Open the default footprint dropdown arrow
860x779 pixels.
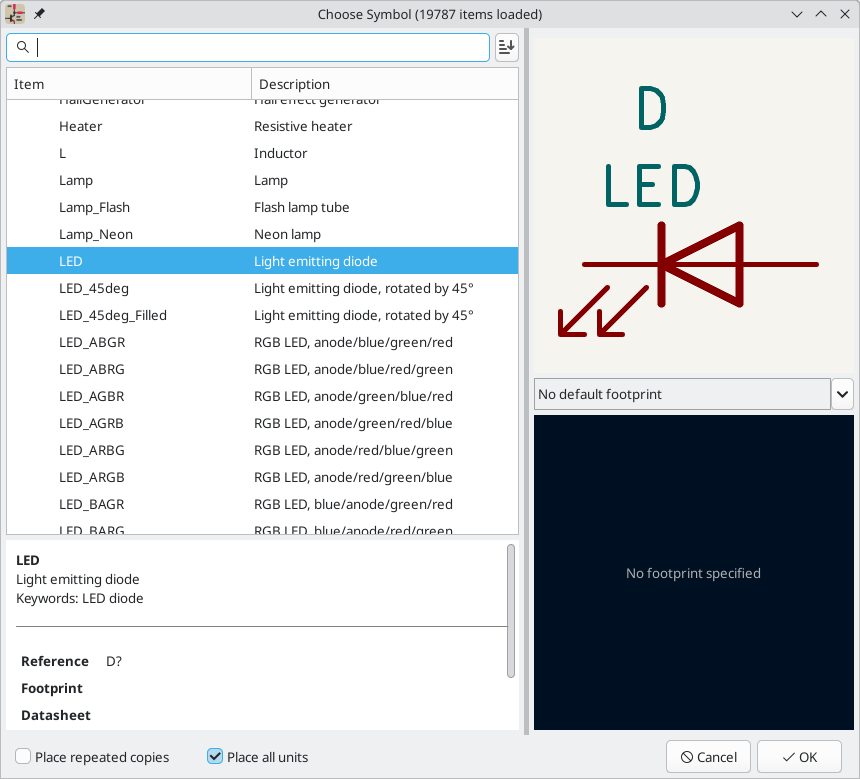(x=842, y=394)
